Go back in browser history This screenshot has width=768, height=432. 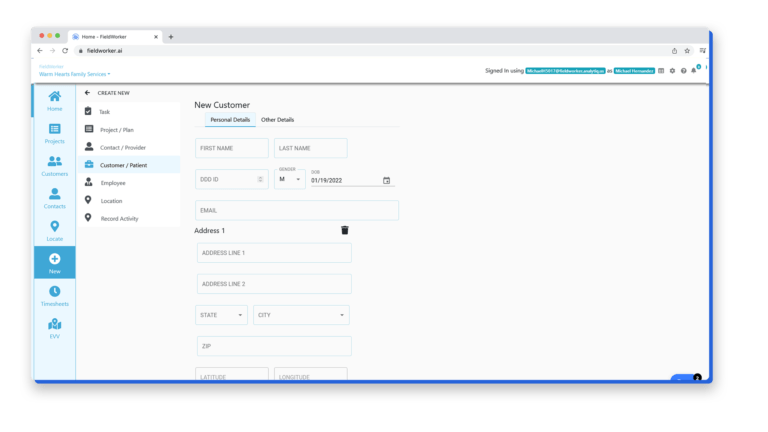[40, 50]
